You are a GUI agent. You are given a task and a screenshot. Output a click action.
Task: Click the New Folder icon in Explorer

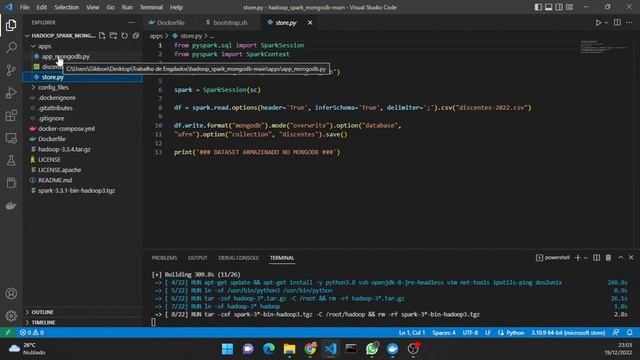pyautogui.click(x=113, y=36)
